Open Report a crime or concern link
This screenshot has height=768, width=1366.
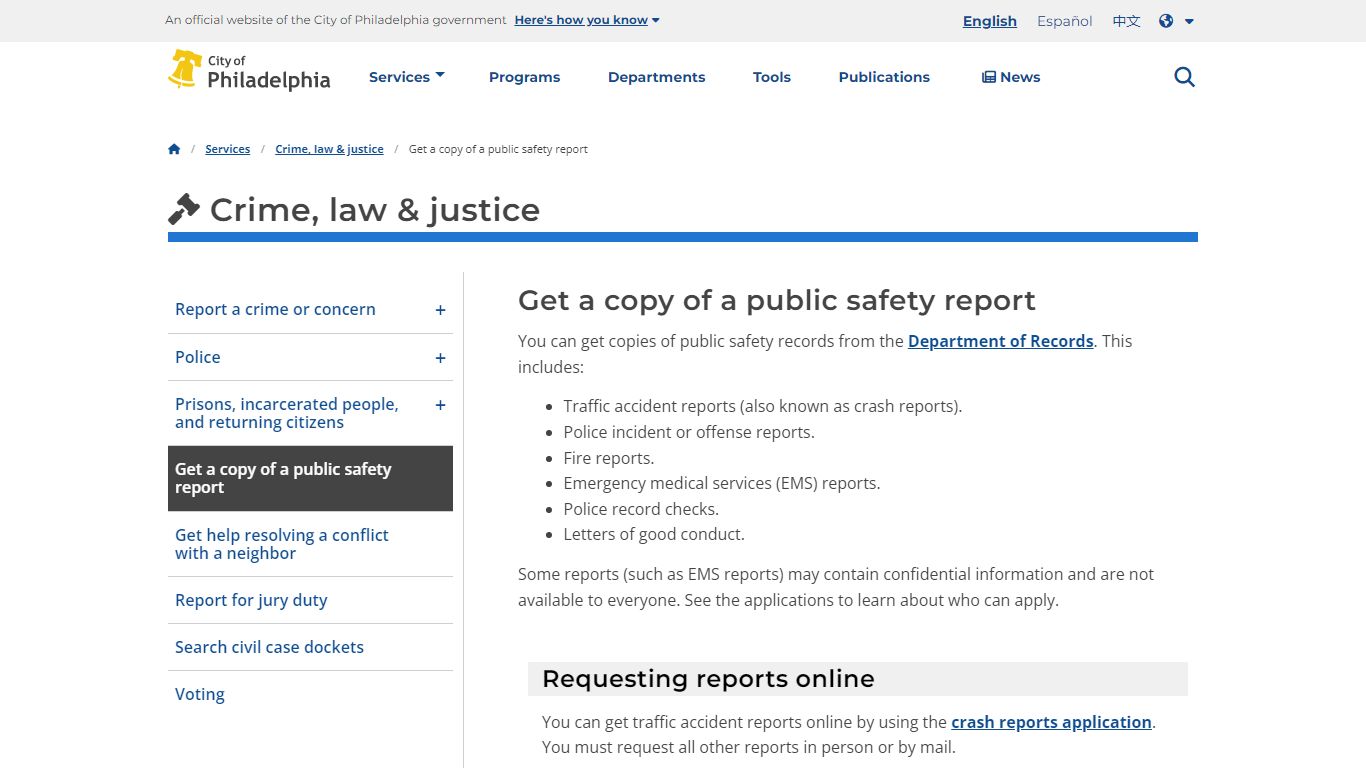(x=275, y=309)
